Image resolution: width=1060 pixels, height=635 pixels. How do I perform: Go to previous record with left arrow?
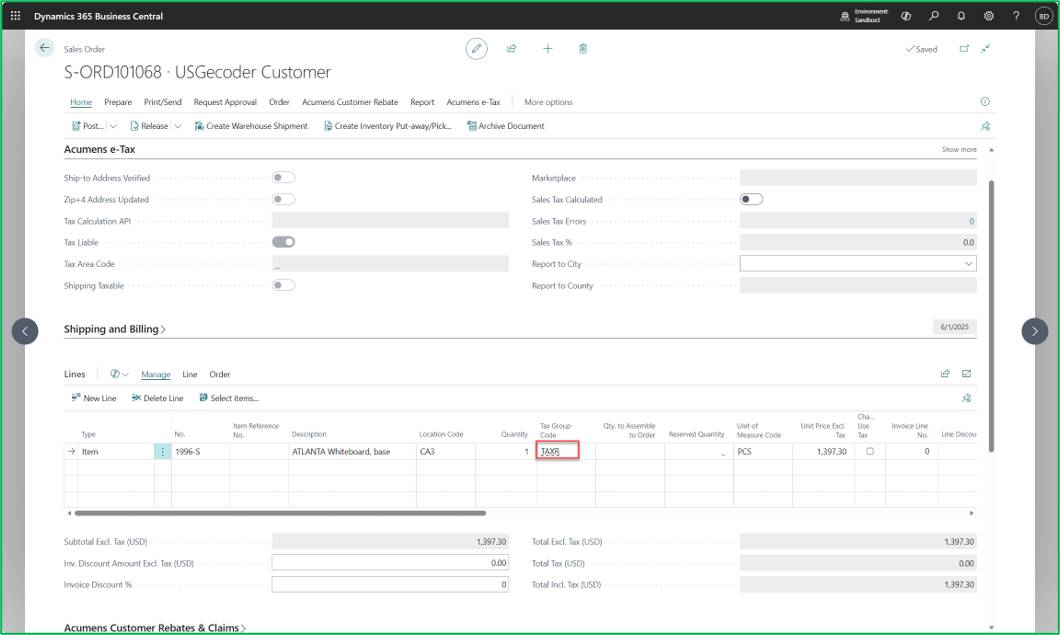click(25, 331)
